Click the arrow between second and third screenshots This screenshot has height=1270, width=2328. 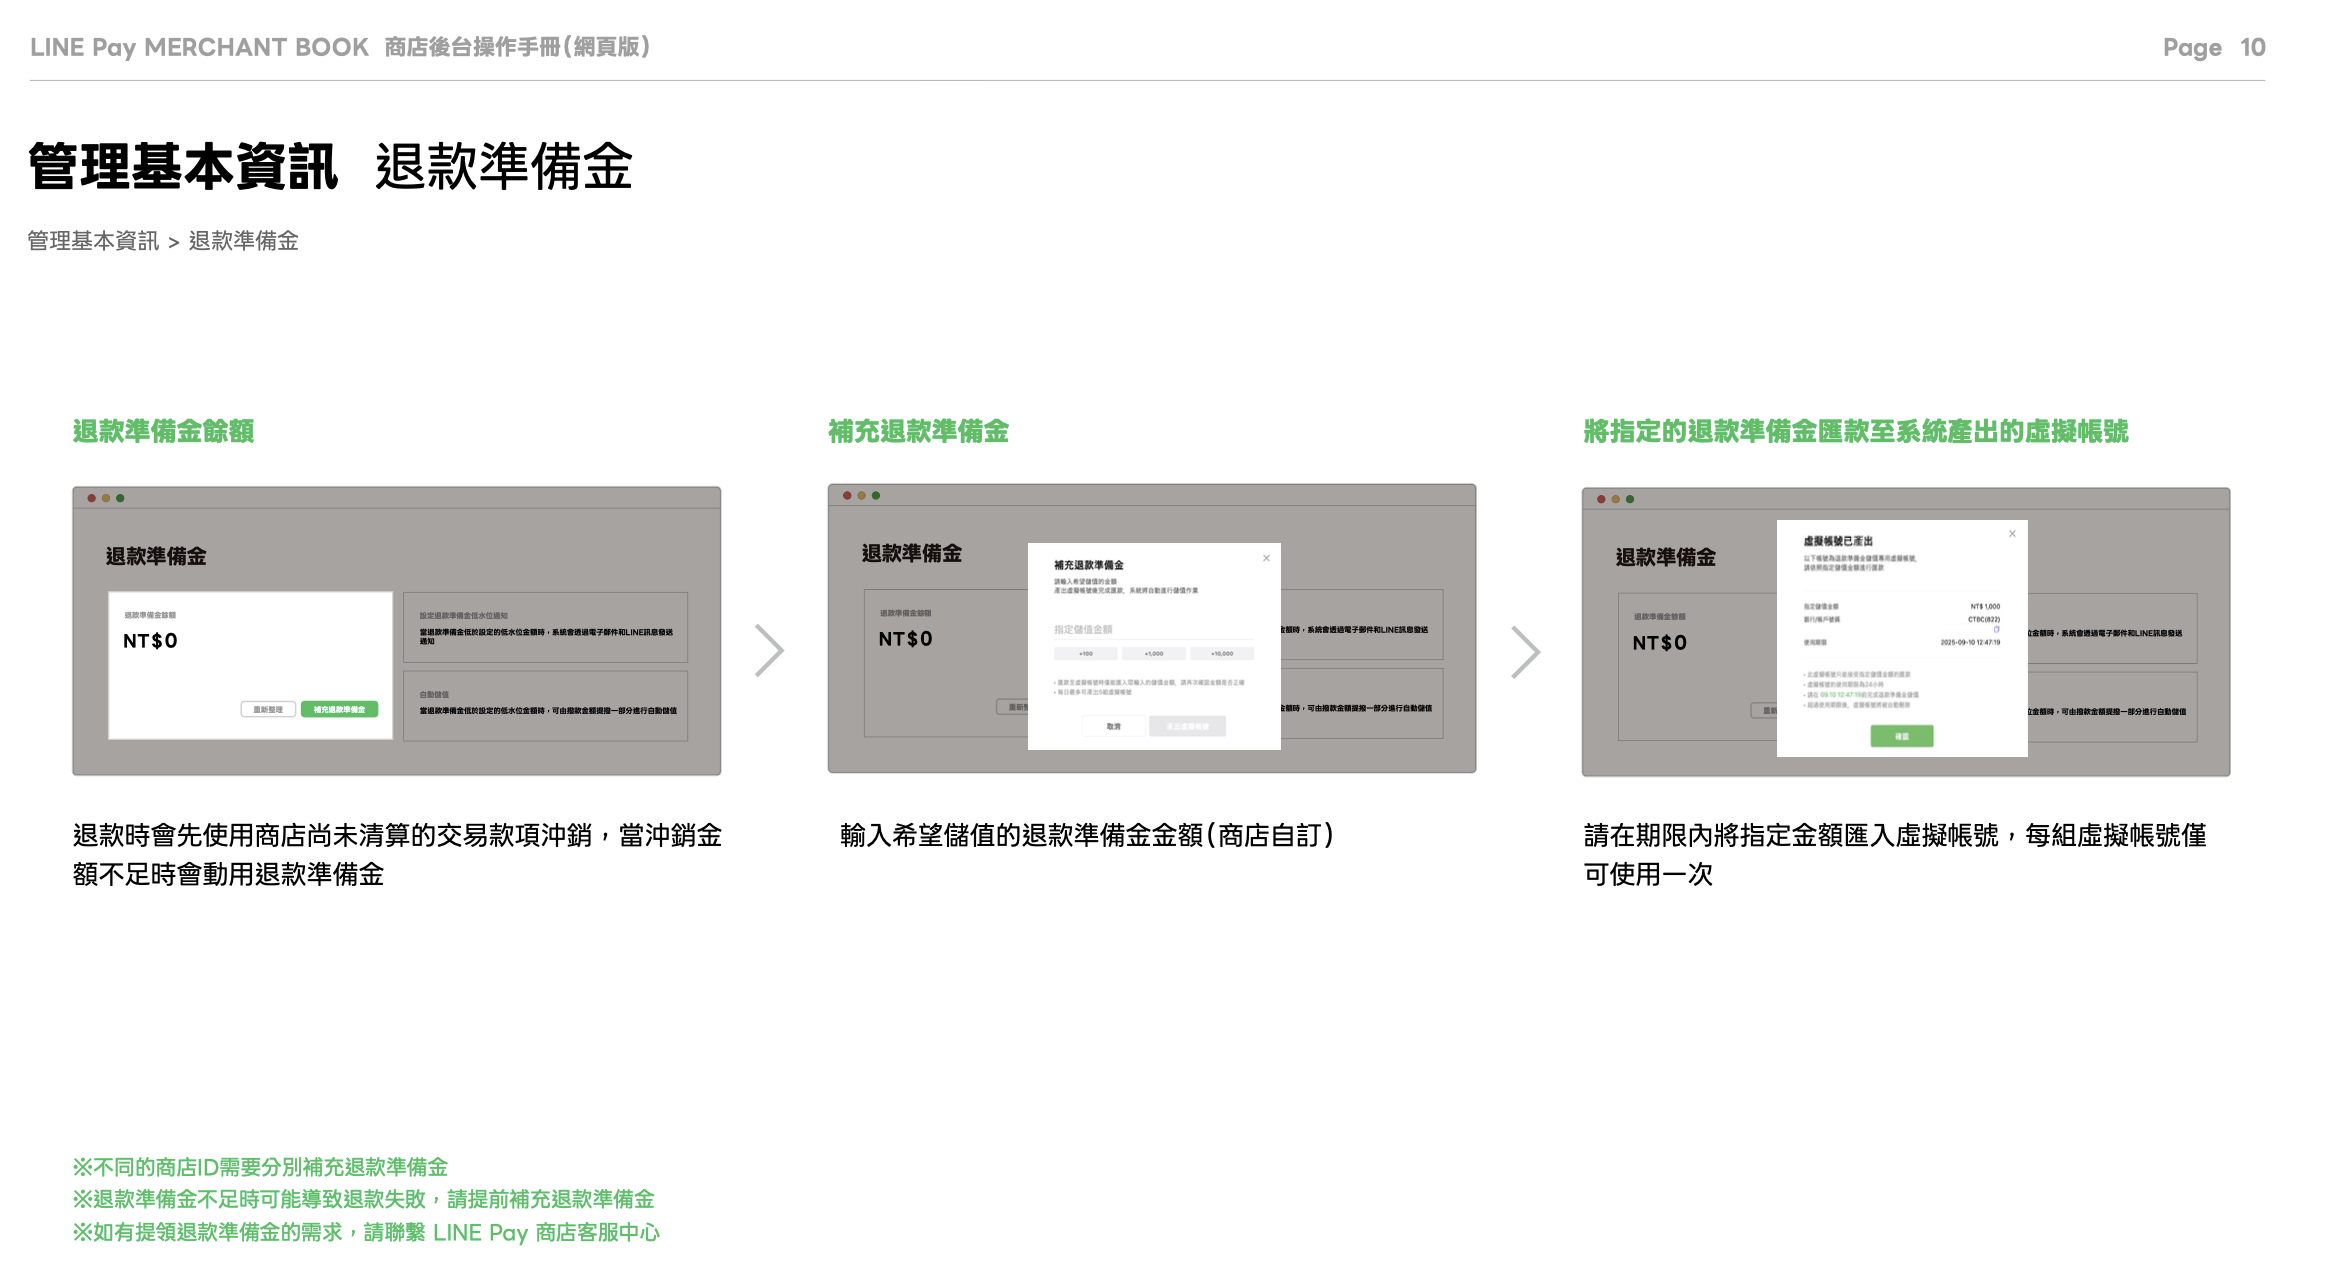1527,650
